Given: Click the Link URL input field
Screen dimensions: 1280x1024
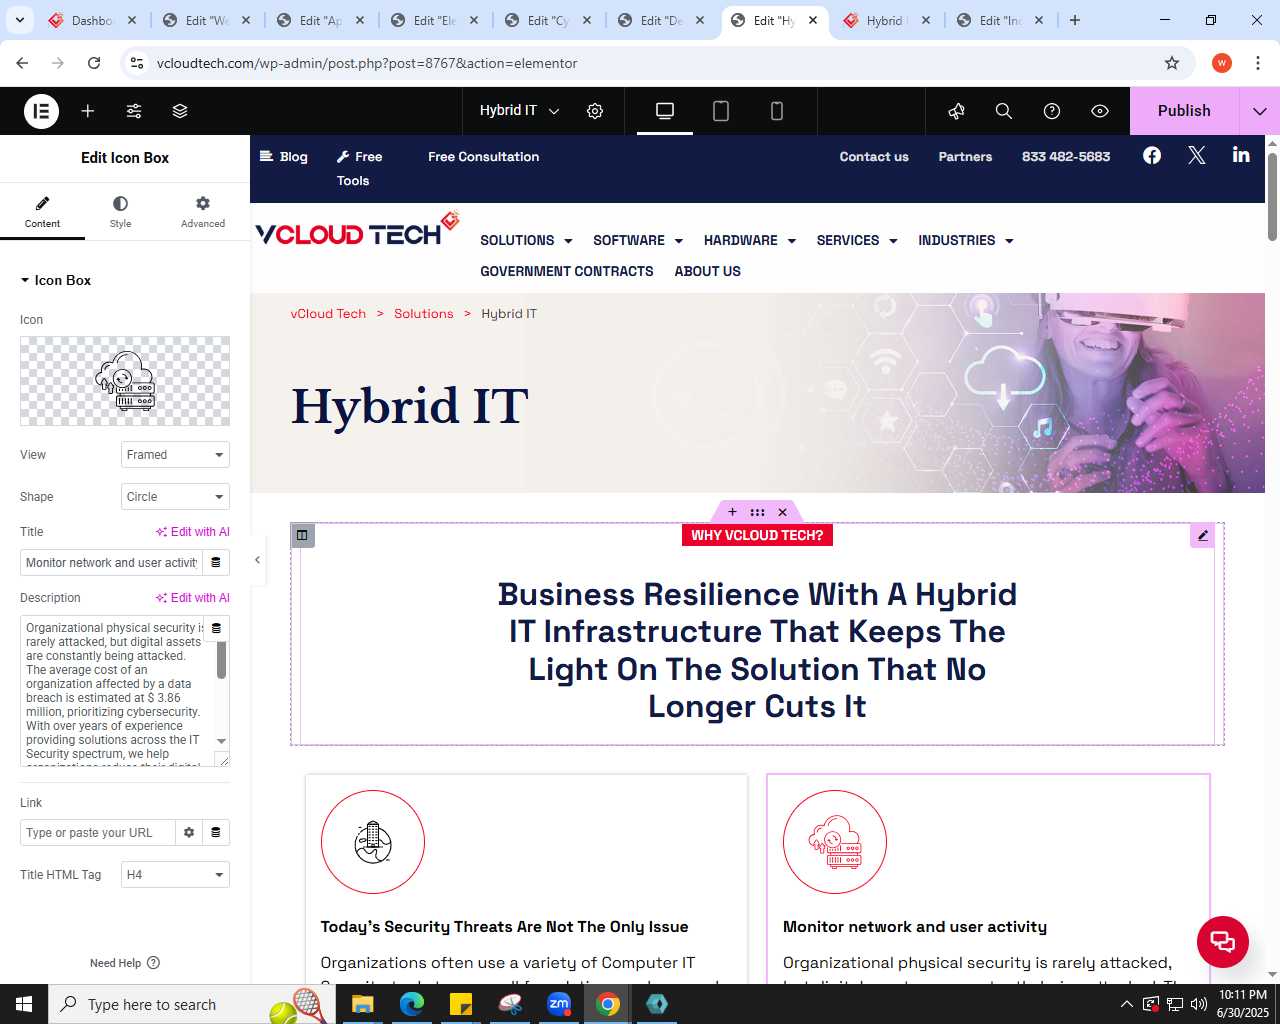Looking at the screenshot, I should coord(97,833).
